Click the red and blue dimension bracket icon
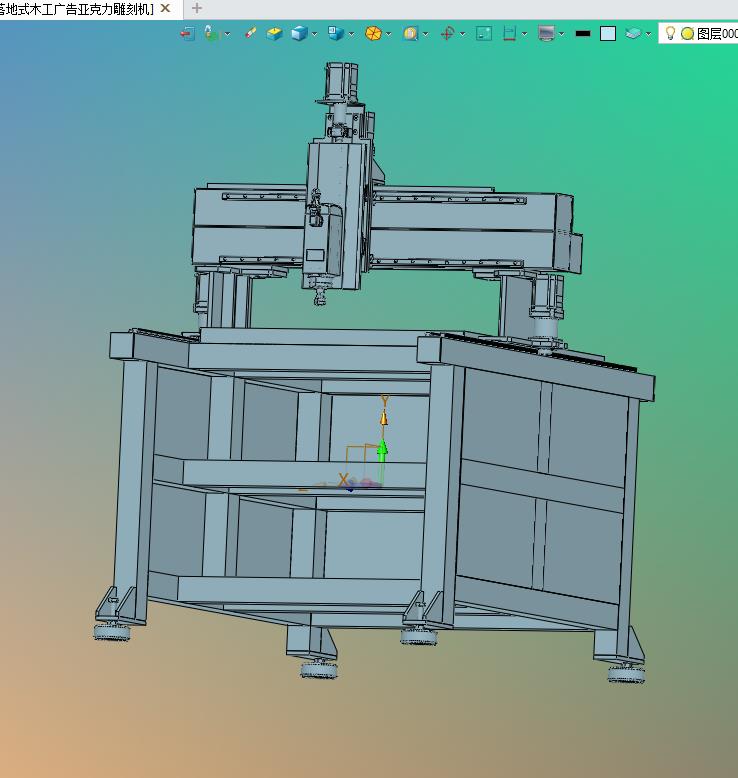 510,33
